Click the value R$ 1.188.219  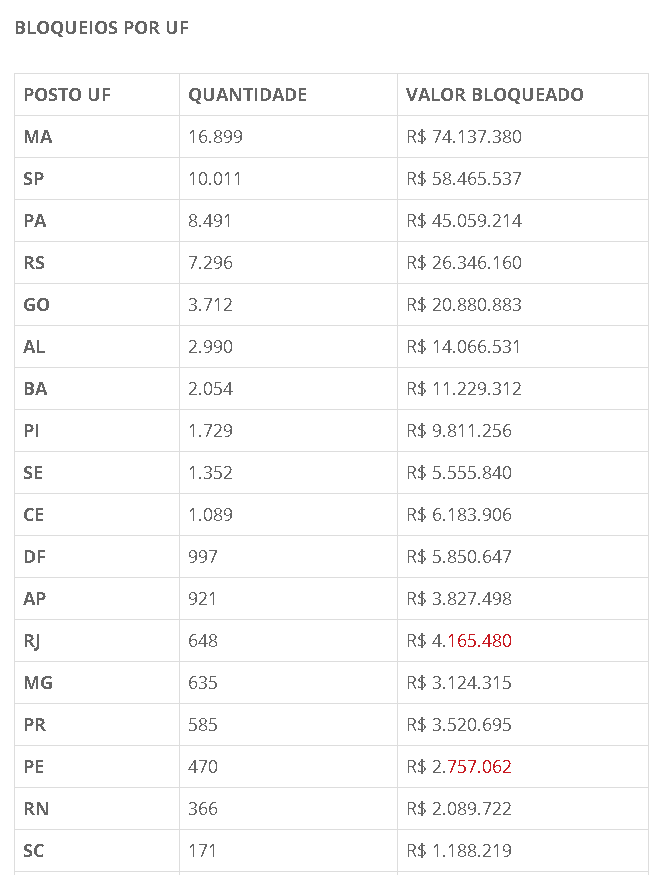point(459,851)
